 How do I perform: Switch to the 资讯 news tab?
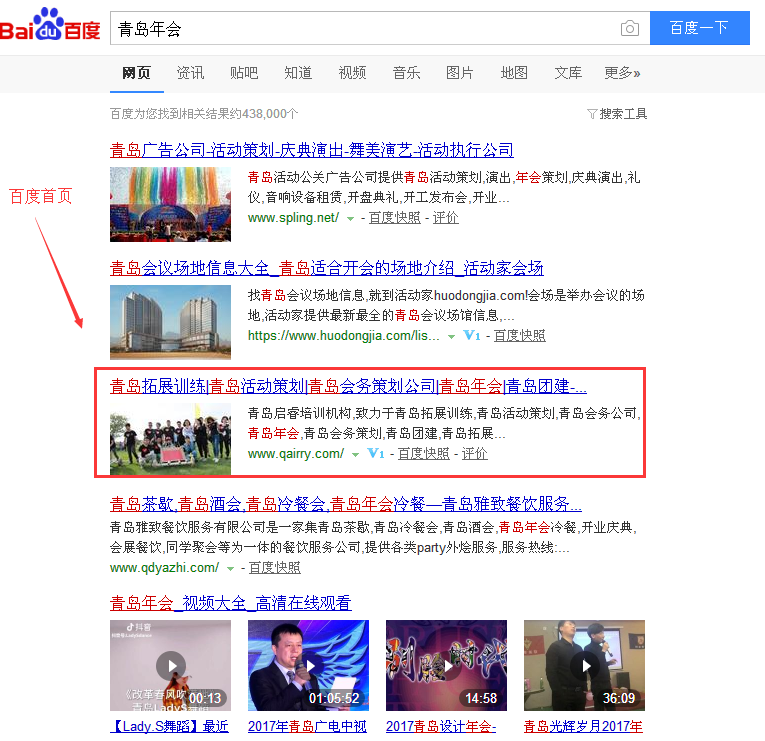click(190, 73)
